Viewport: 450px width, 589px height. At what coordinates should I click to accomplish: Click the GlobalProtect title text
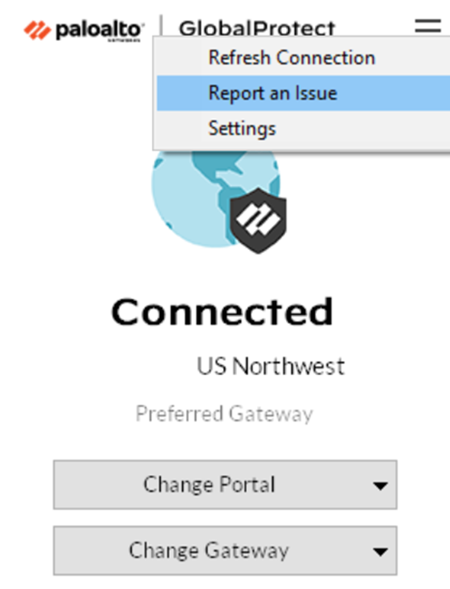pyautogui.click(x=257, y=29)
